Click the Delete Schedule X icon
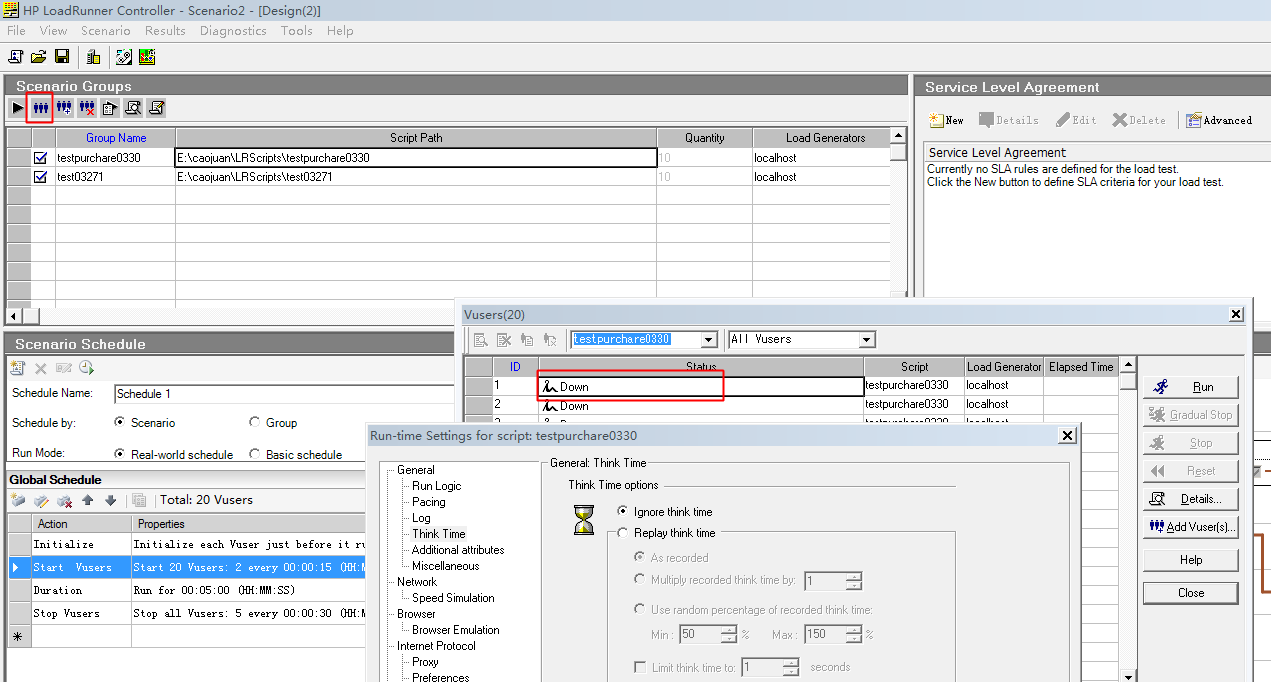The image size is (1271, 682). pos(41,368)
